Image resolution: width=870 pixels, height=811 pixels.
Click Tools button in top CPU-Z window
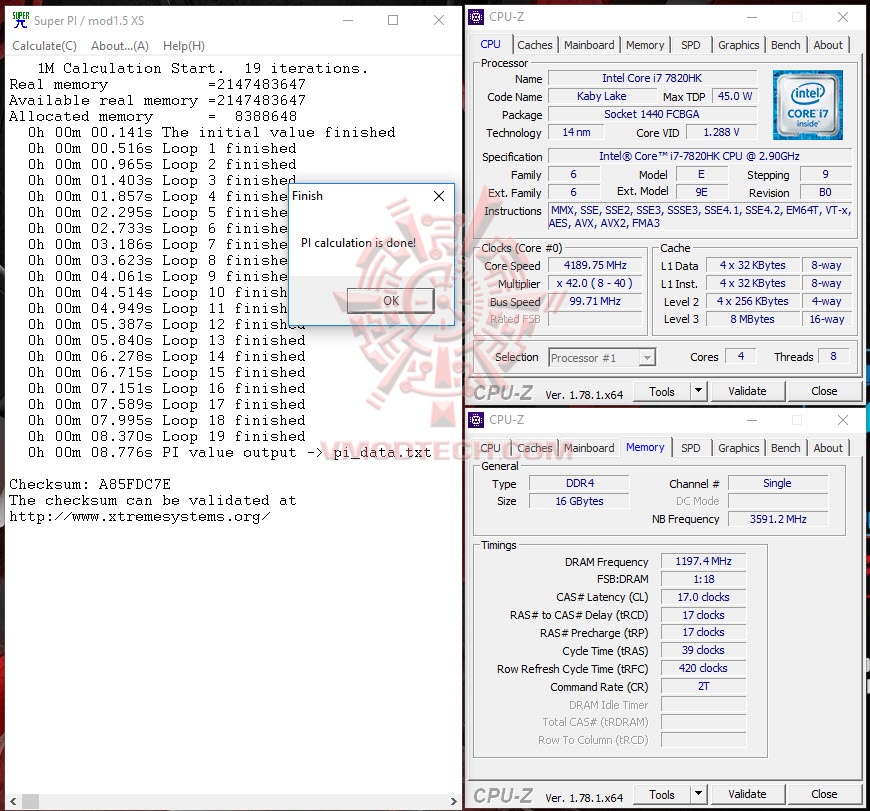[661, 392]
